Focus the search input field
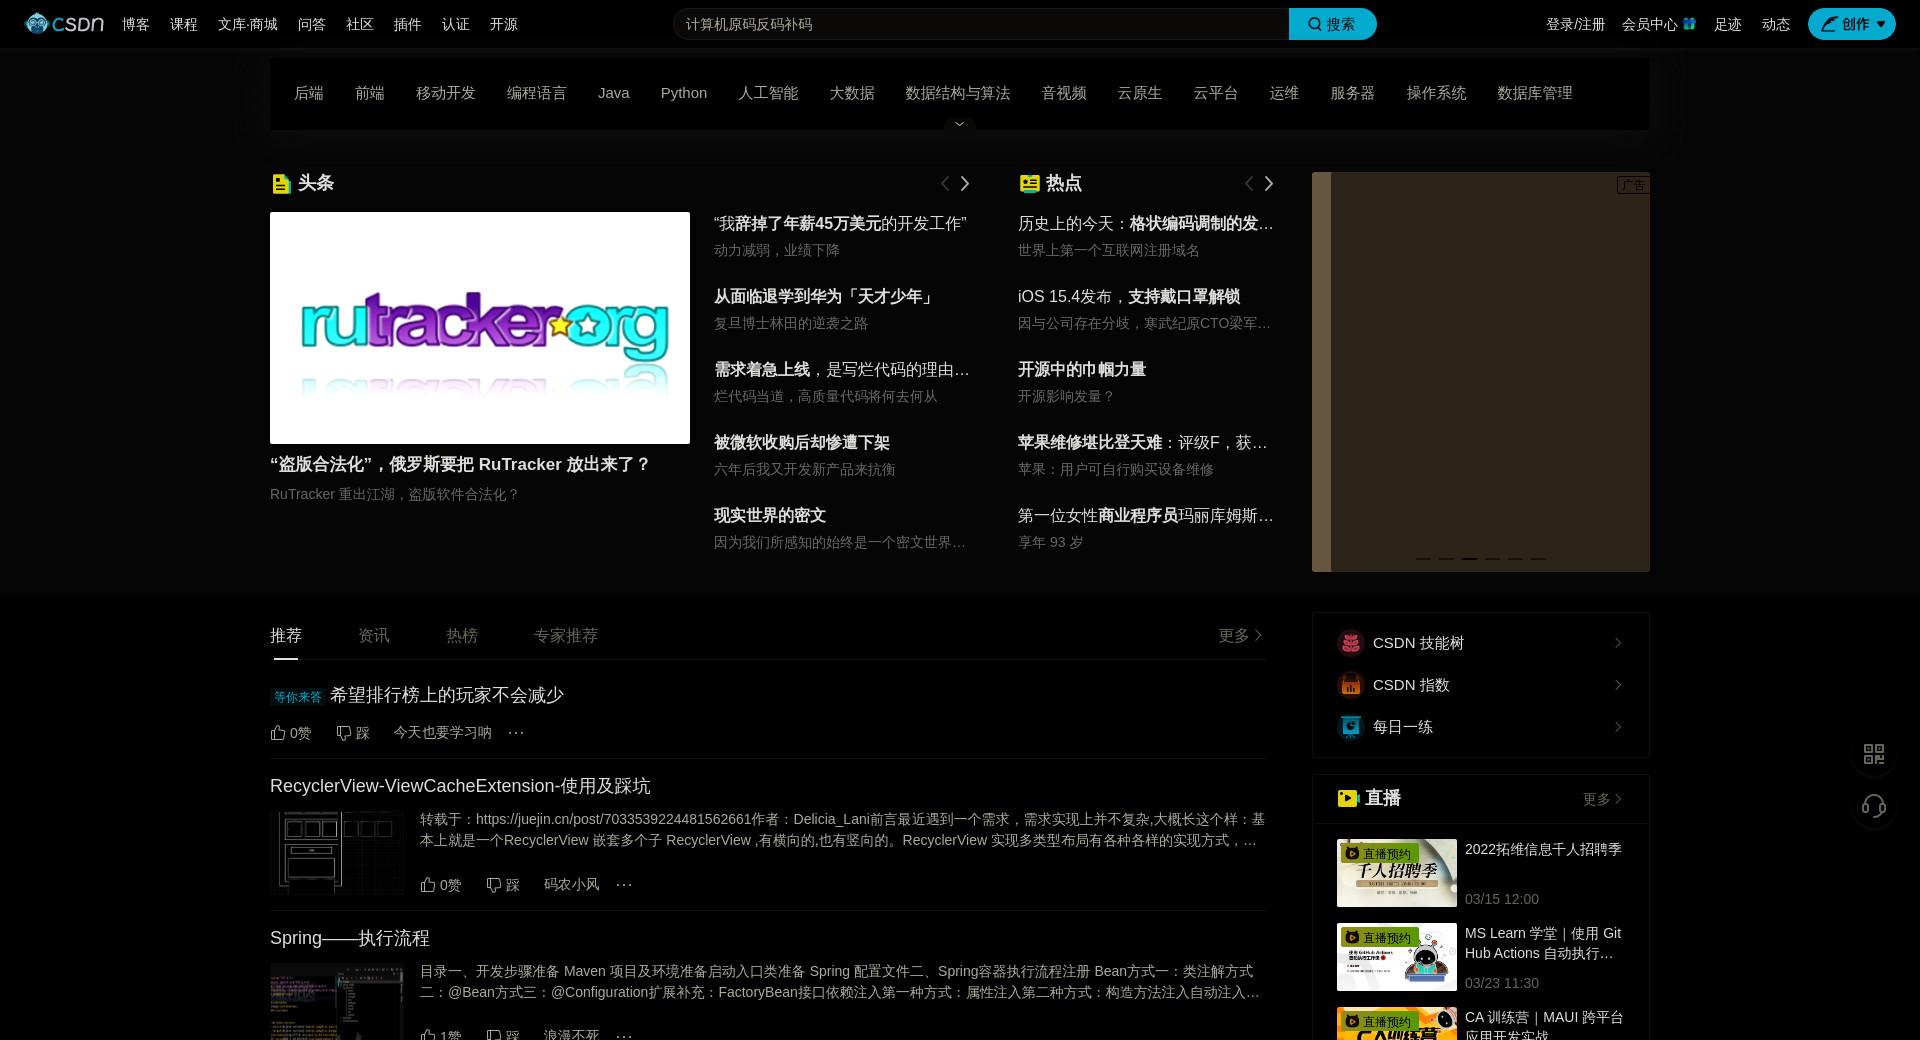 (981, 24)
